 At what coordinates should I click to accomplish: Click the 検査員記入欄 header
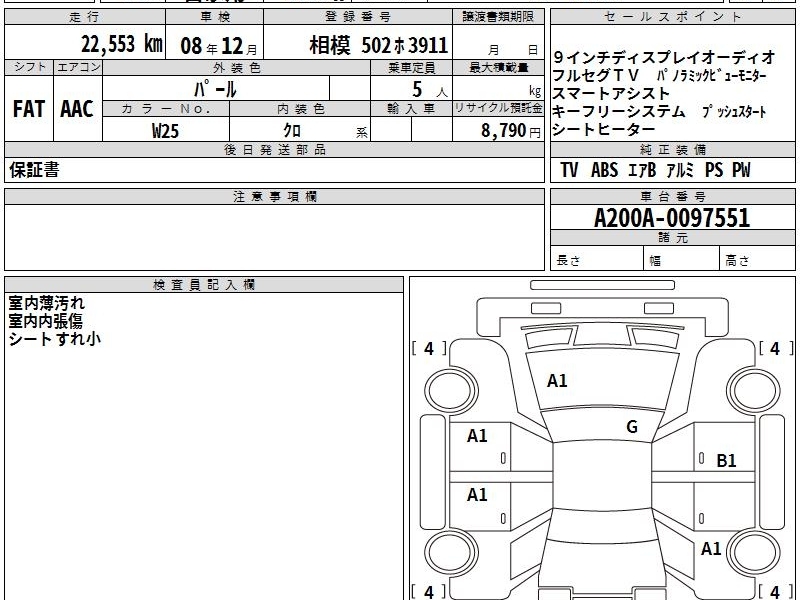204,285
